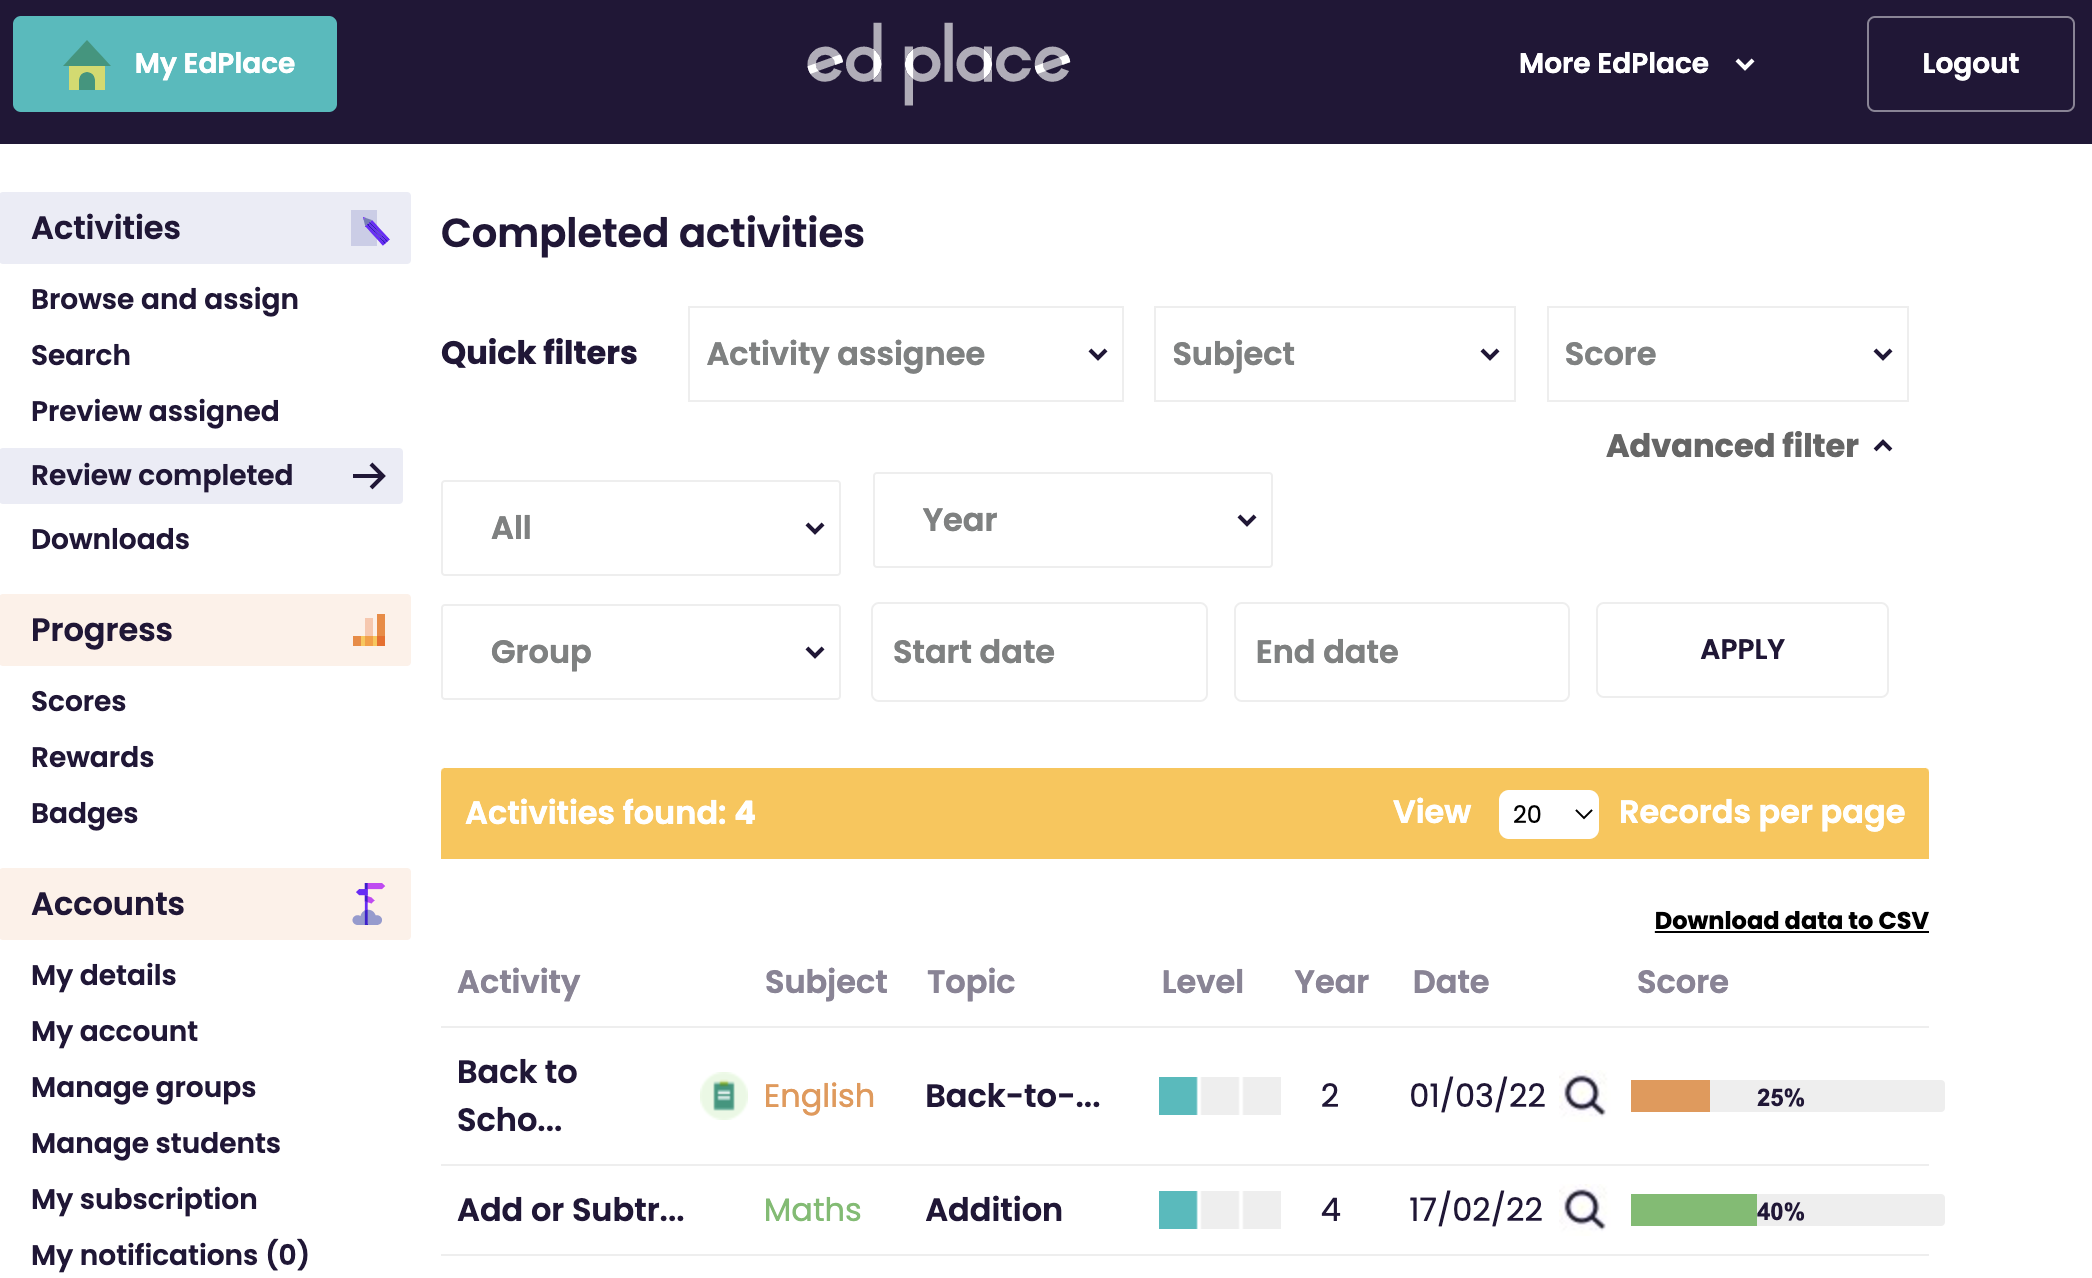Click the Maths subject label
This screenshot has width=2092, height=1278.
tap(812, 1210)
